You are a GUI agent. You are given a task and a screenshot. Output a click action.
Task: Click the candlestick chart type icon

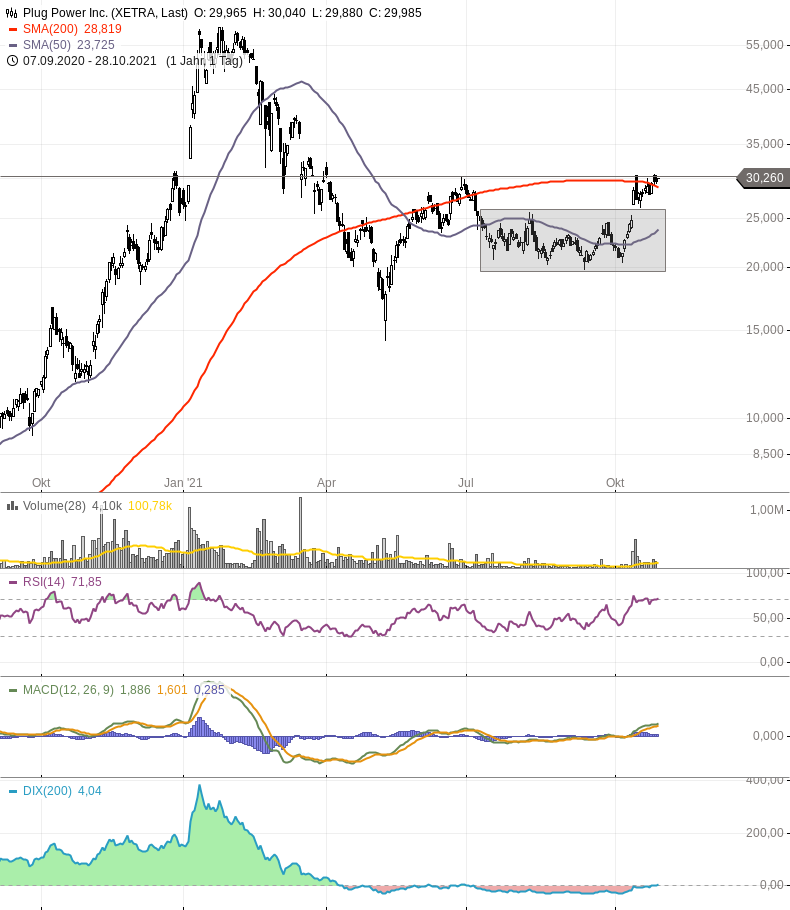click(12, 12)
